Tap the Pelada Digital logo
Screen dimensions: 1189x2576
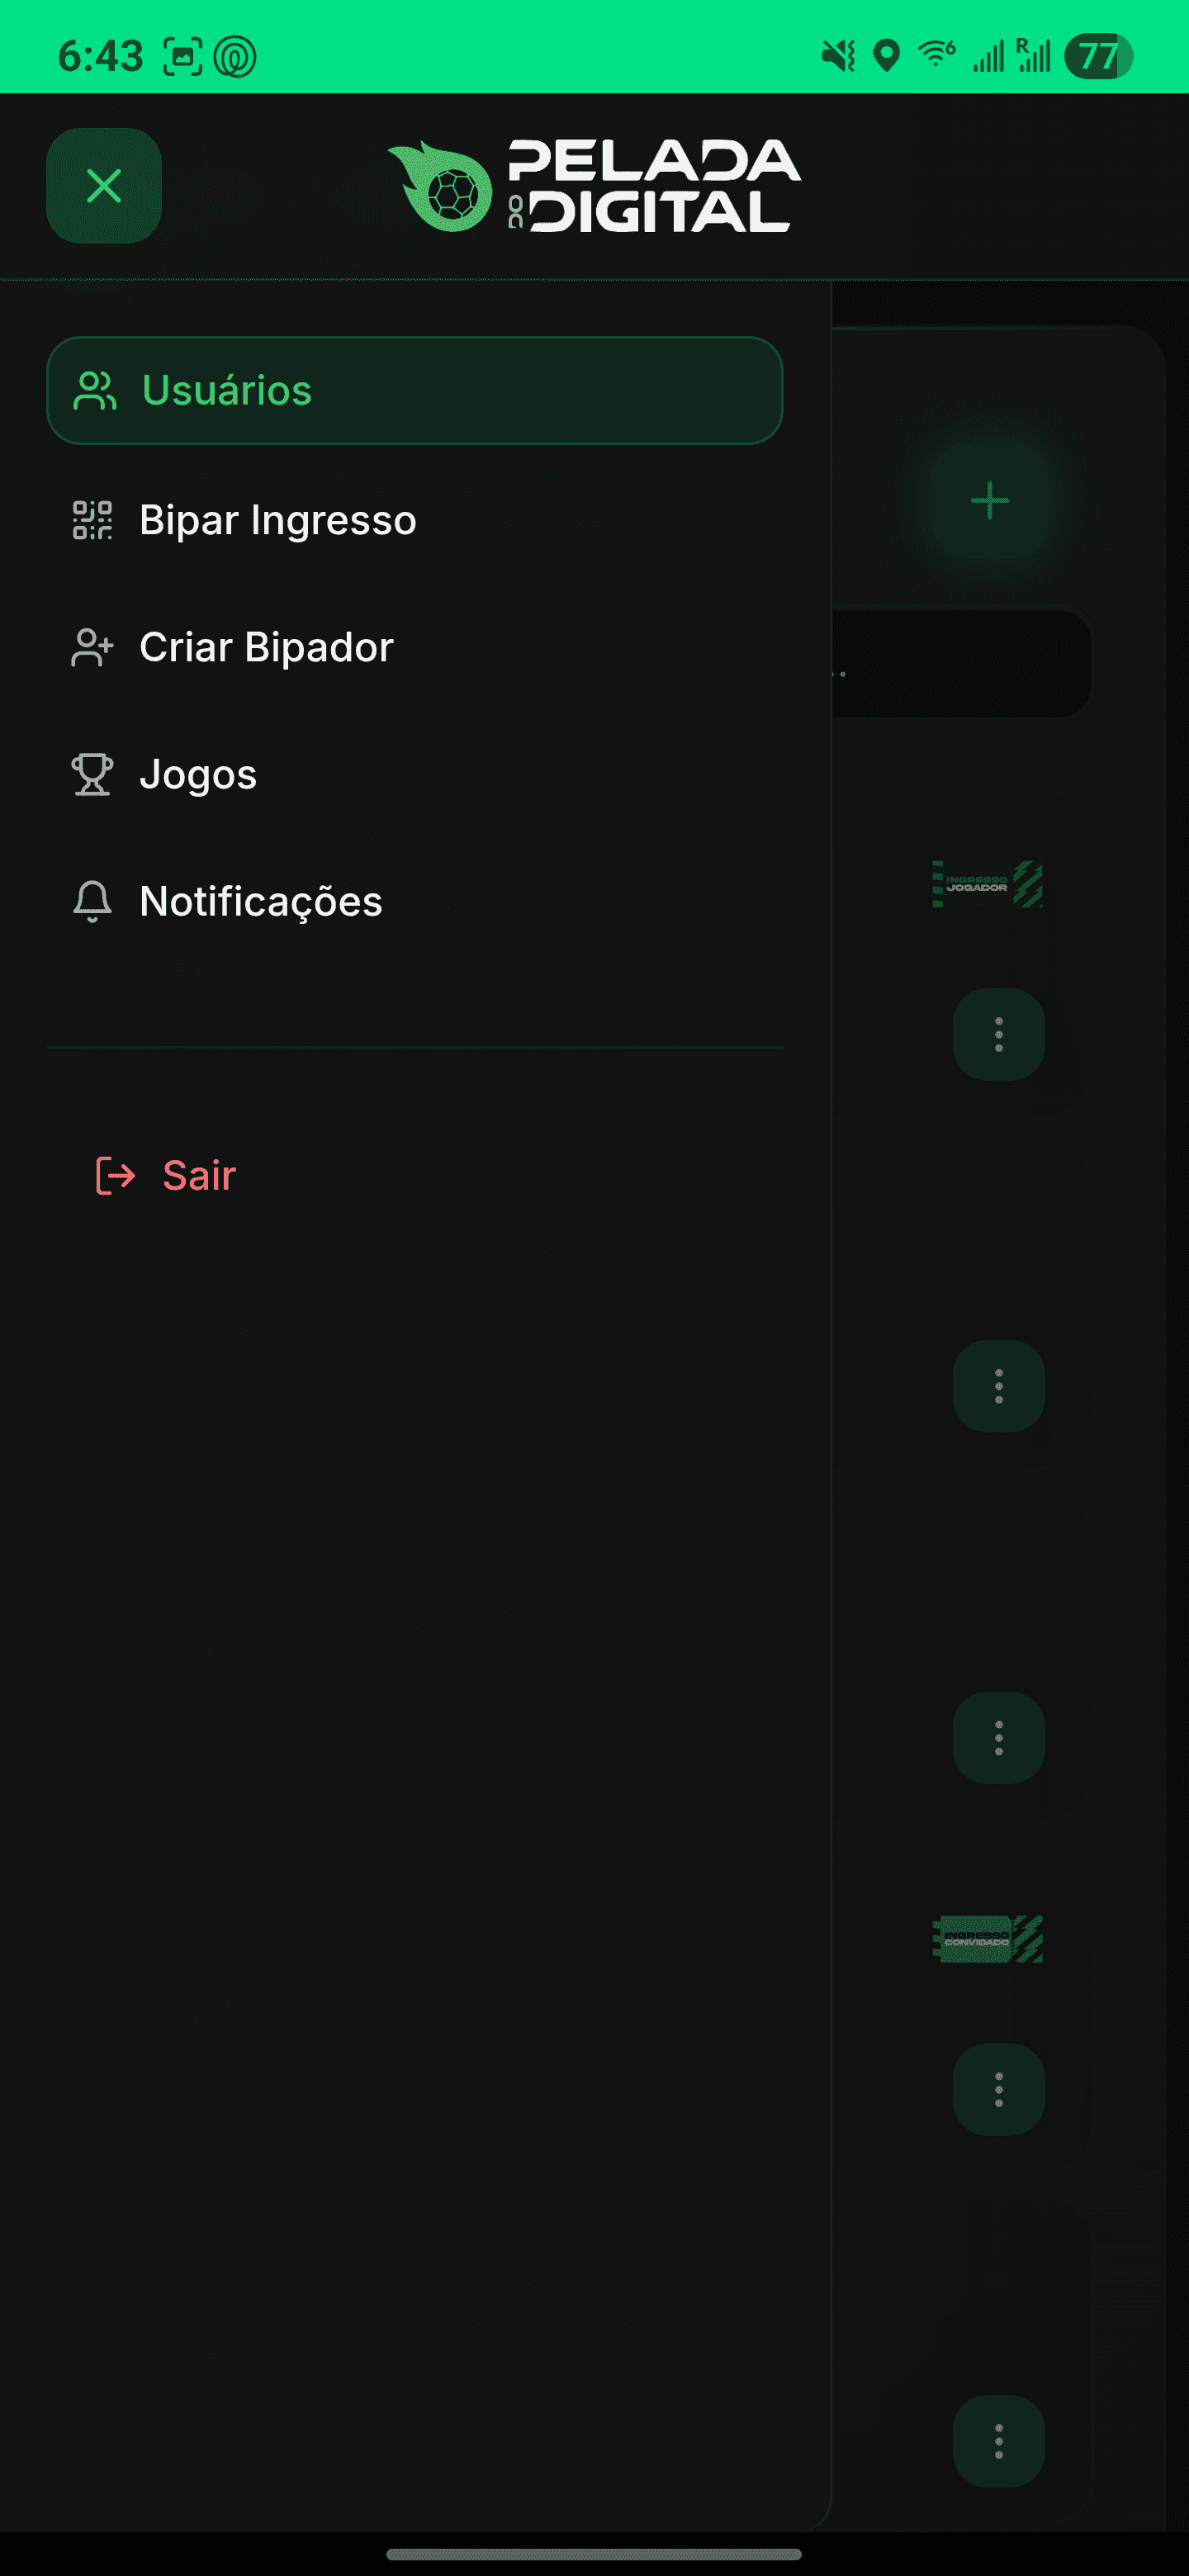594,186
